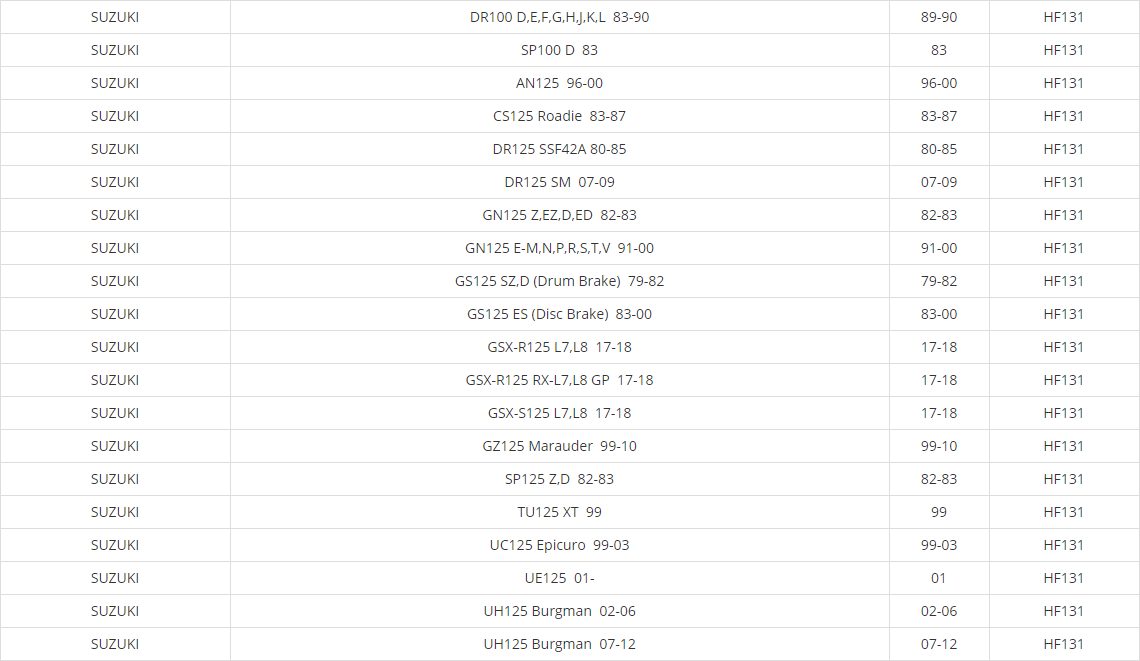
Task: Select the DR125 SM 07-09 model
Action: click(559, 182)
